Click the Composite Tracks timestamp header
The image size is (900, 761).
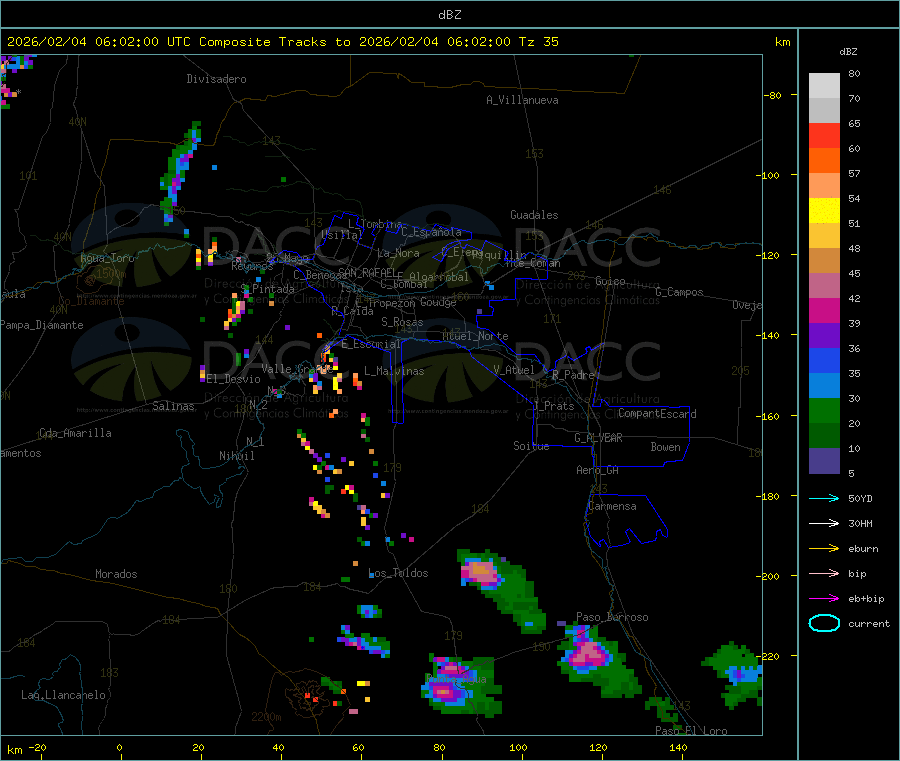[x=282, y=42]
